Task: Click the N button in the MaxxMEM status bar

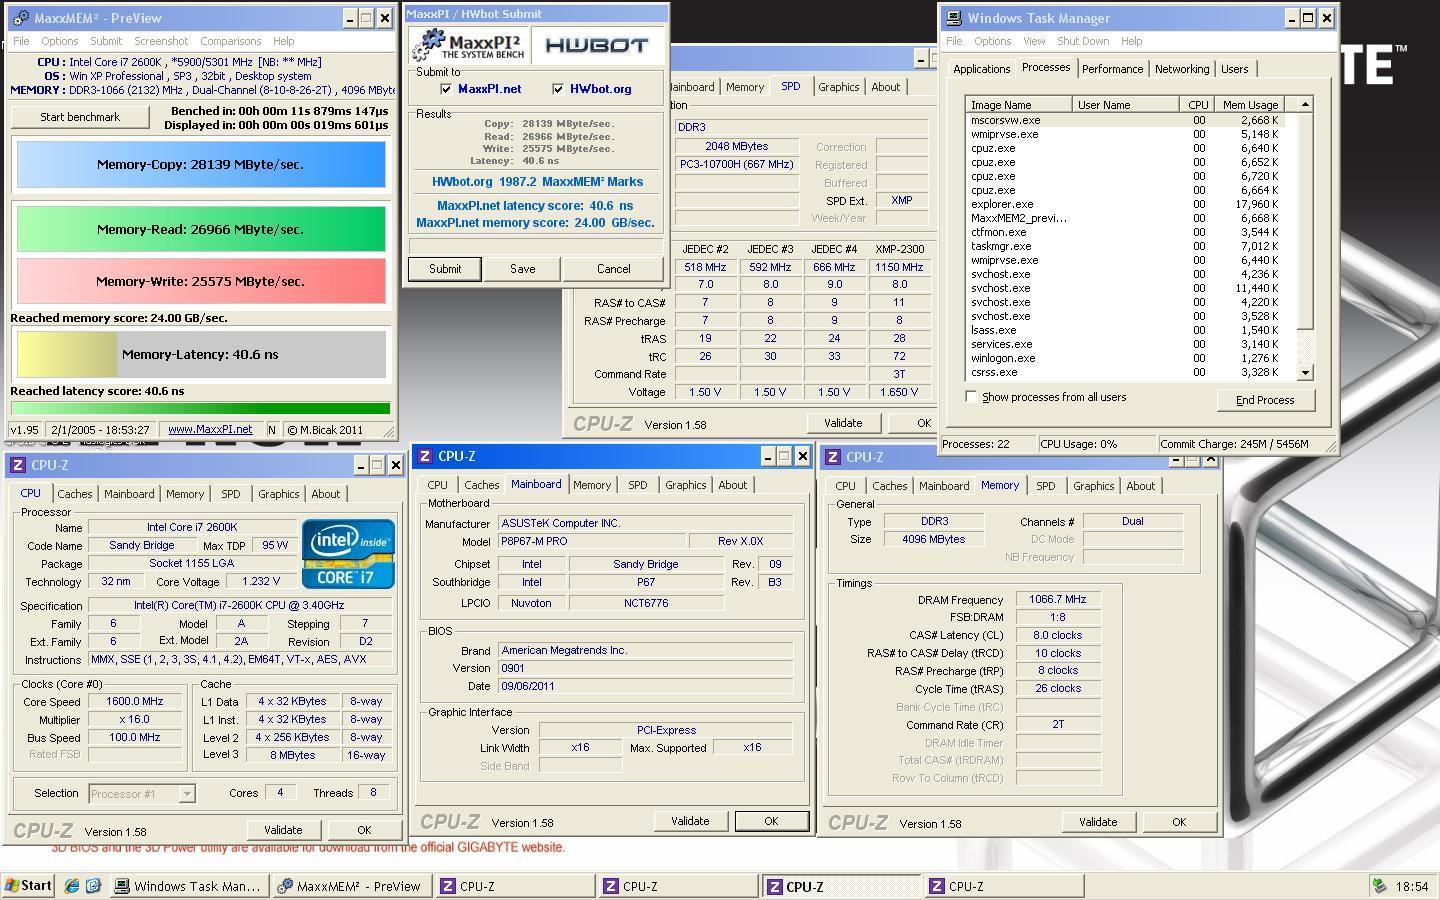Action: [271, 430]
